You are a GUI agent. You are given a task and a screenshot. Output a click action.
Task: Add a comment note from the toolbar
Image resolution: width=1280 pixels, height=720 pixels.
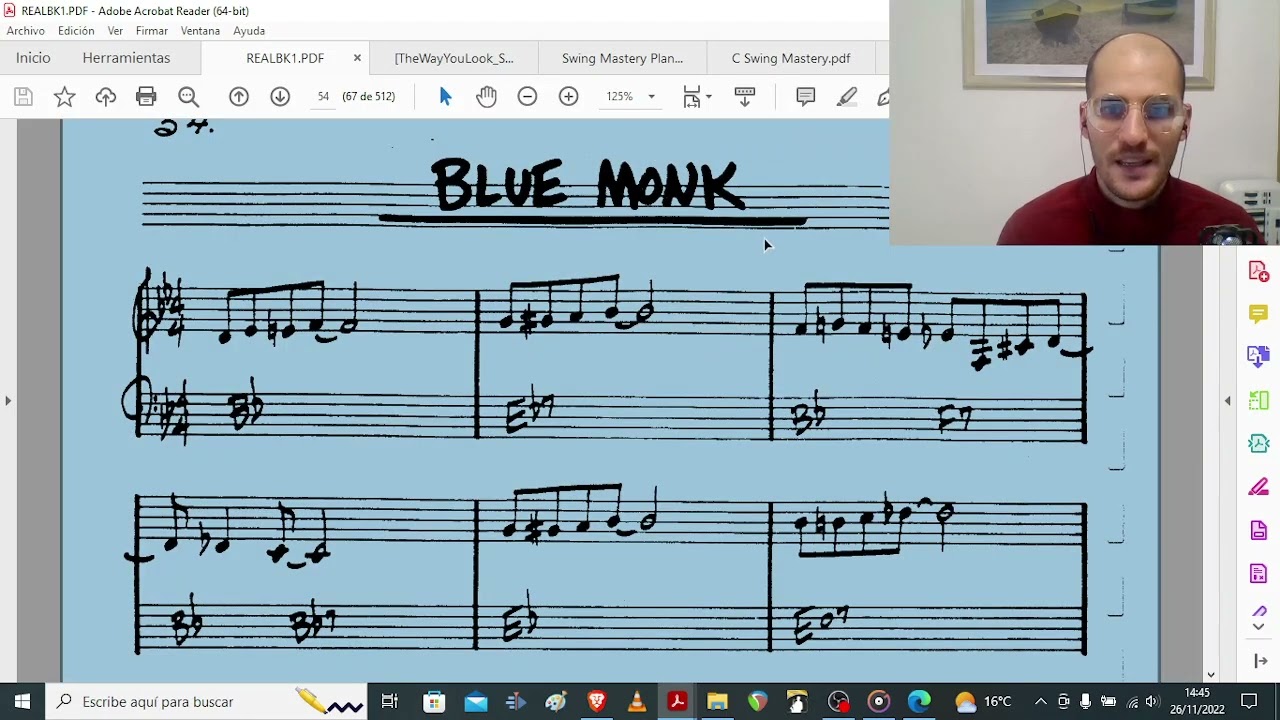(805, 96)
